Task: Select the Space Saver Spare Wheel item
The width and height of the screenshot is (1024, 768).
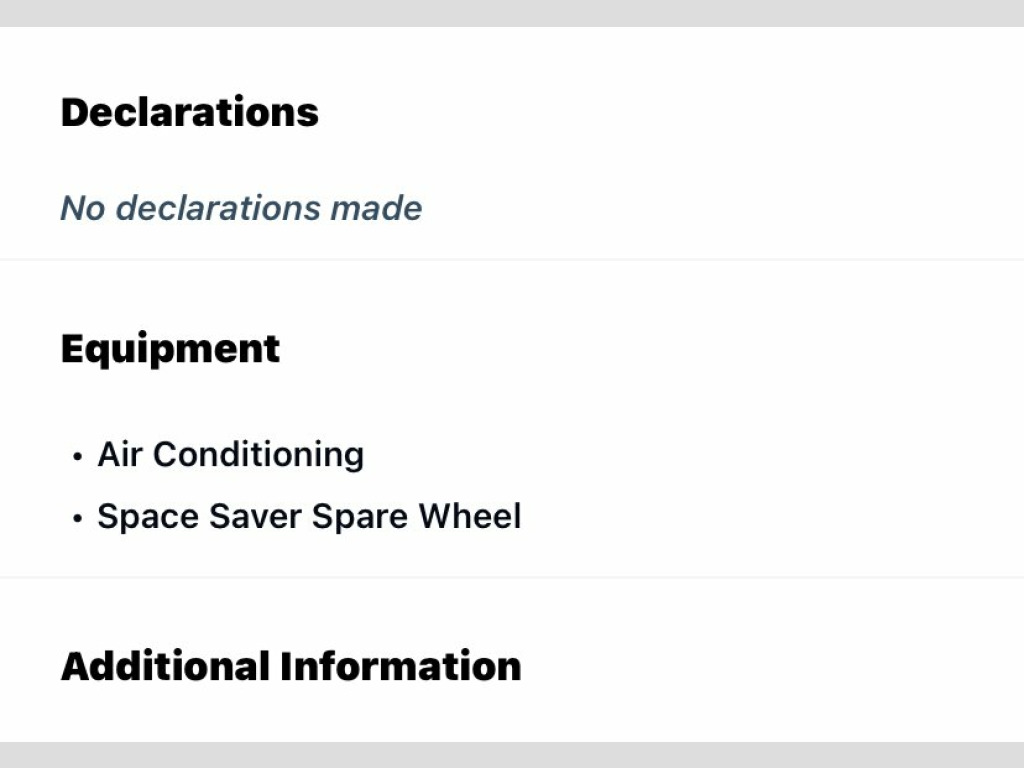Action: (x=309, y=517)
